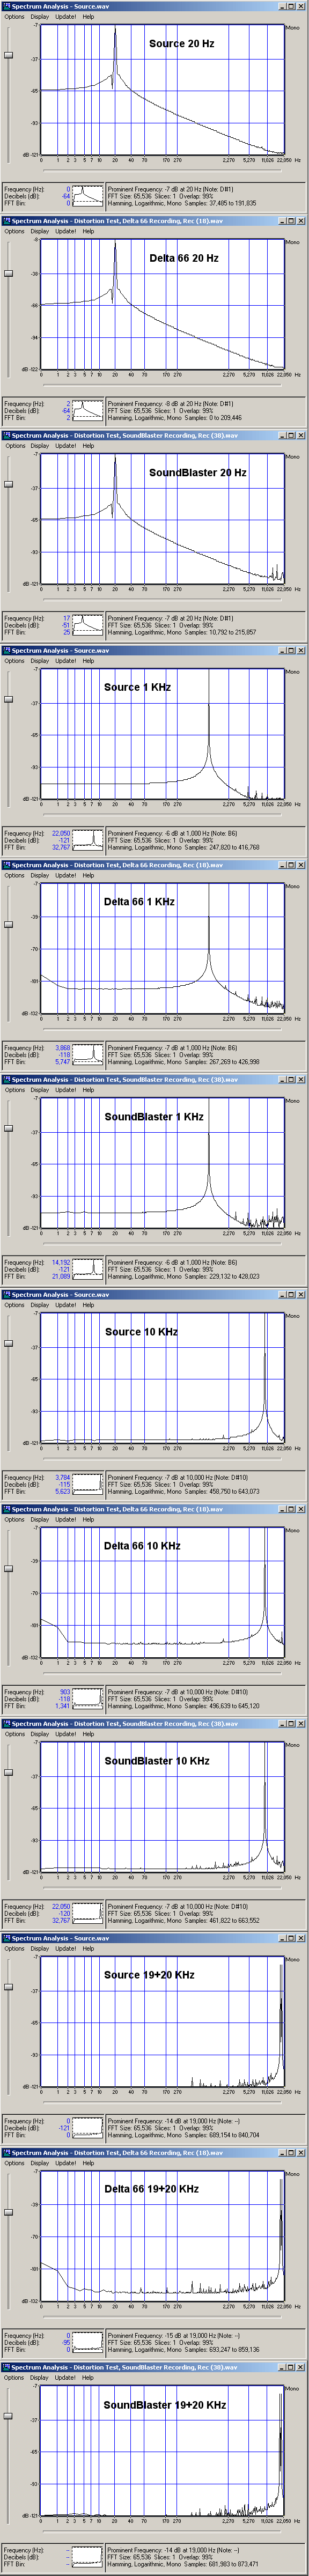309x2576 pixels.
Task: Click the app icon of the SoundBlaster 10 KHz window
Action: (x=6, y=1724)
